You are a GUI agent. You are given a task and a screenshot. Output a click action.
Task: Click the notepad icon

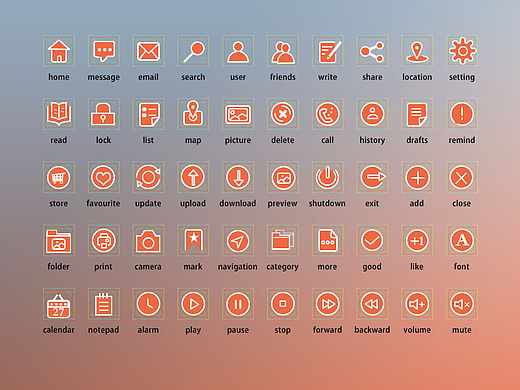[x=104, y=304]
